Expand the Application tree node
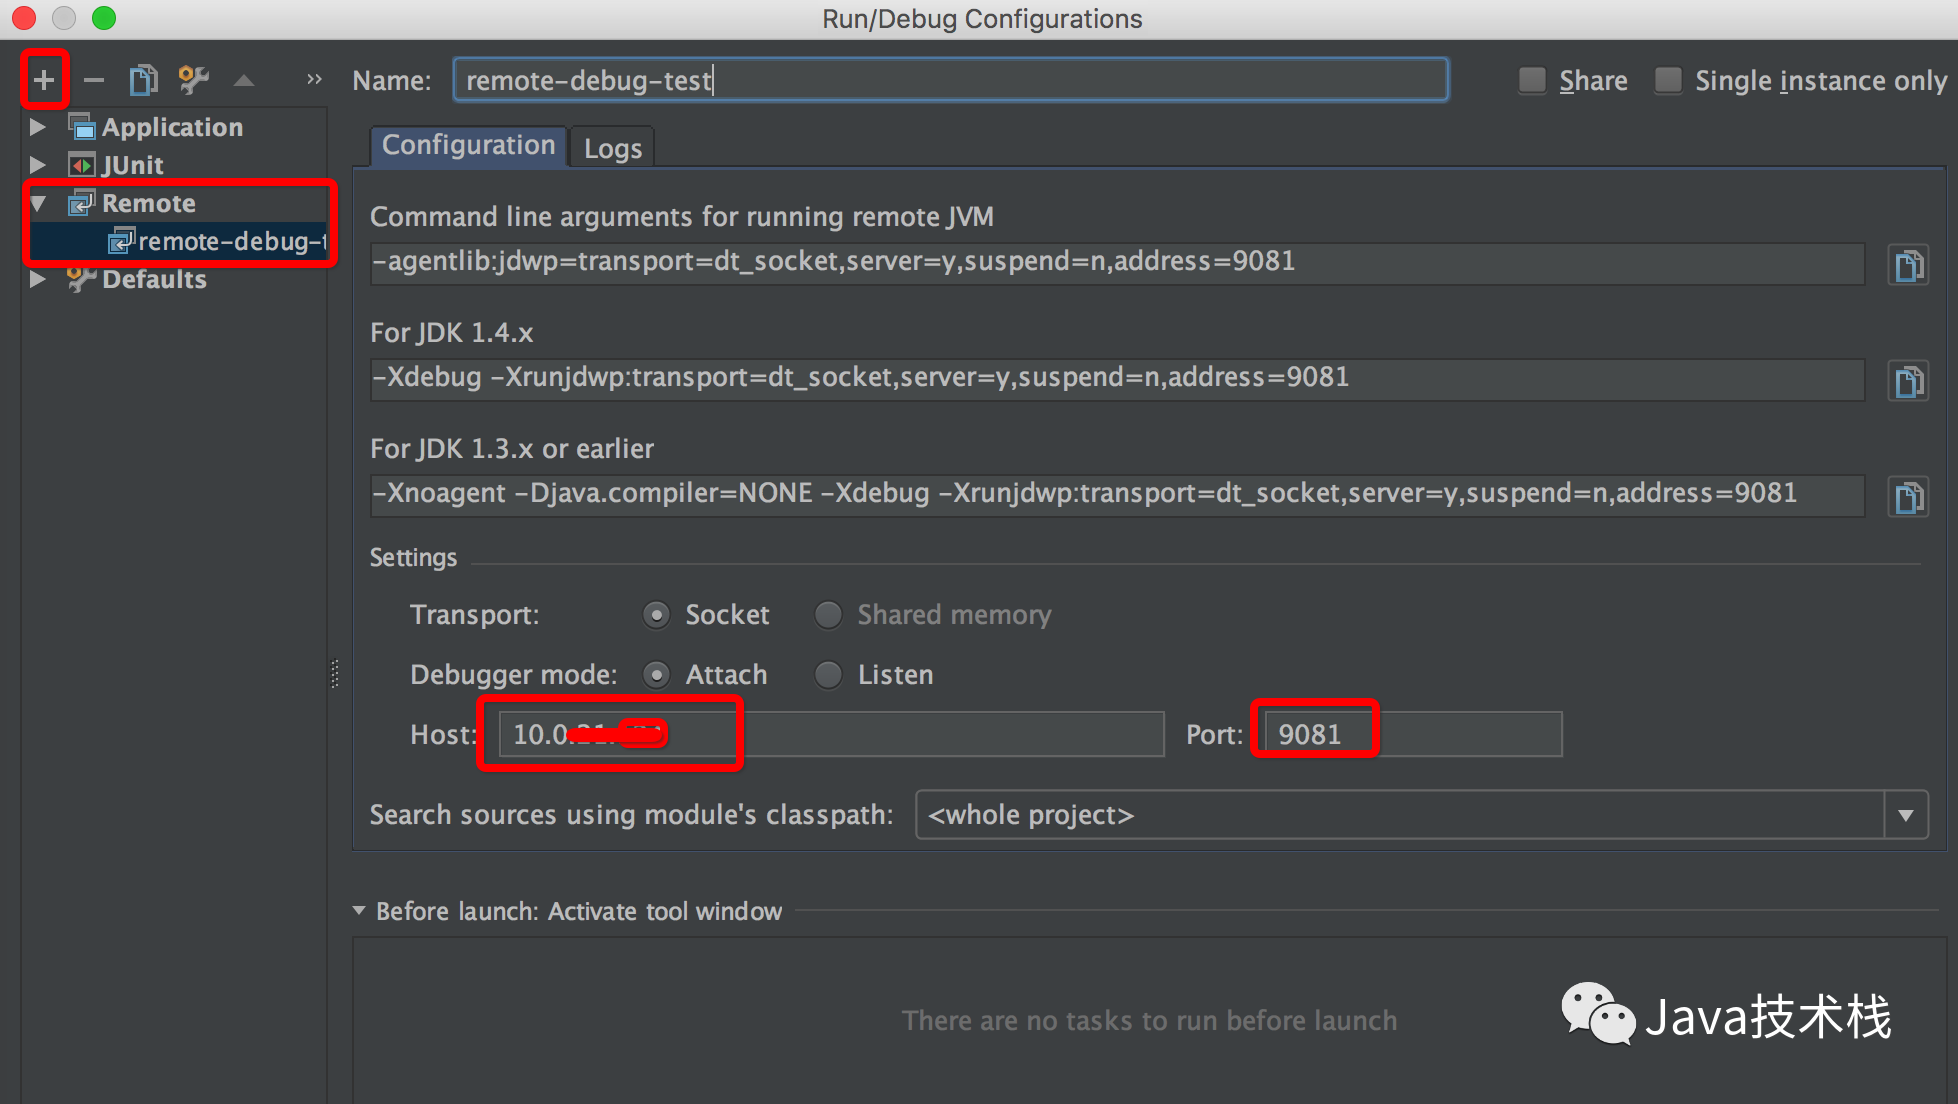Screen dimensions: 1958x1104 pyautogui.click(x=38, y=127)
